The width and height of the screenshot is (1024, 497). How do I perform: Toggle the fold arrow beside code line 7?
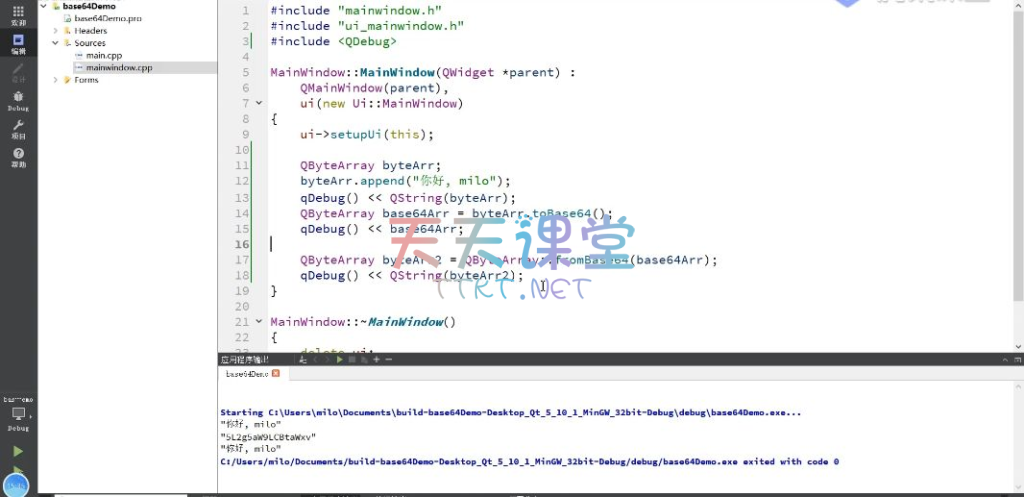coord(259,103)
